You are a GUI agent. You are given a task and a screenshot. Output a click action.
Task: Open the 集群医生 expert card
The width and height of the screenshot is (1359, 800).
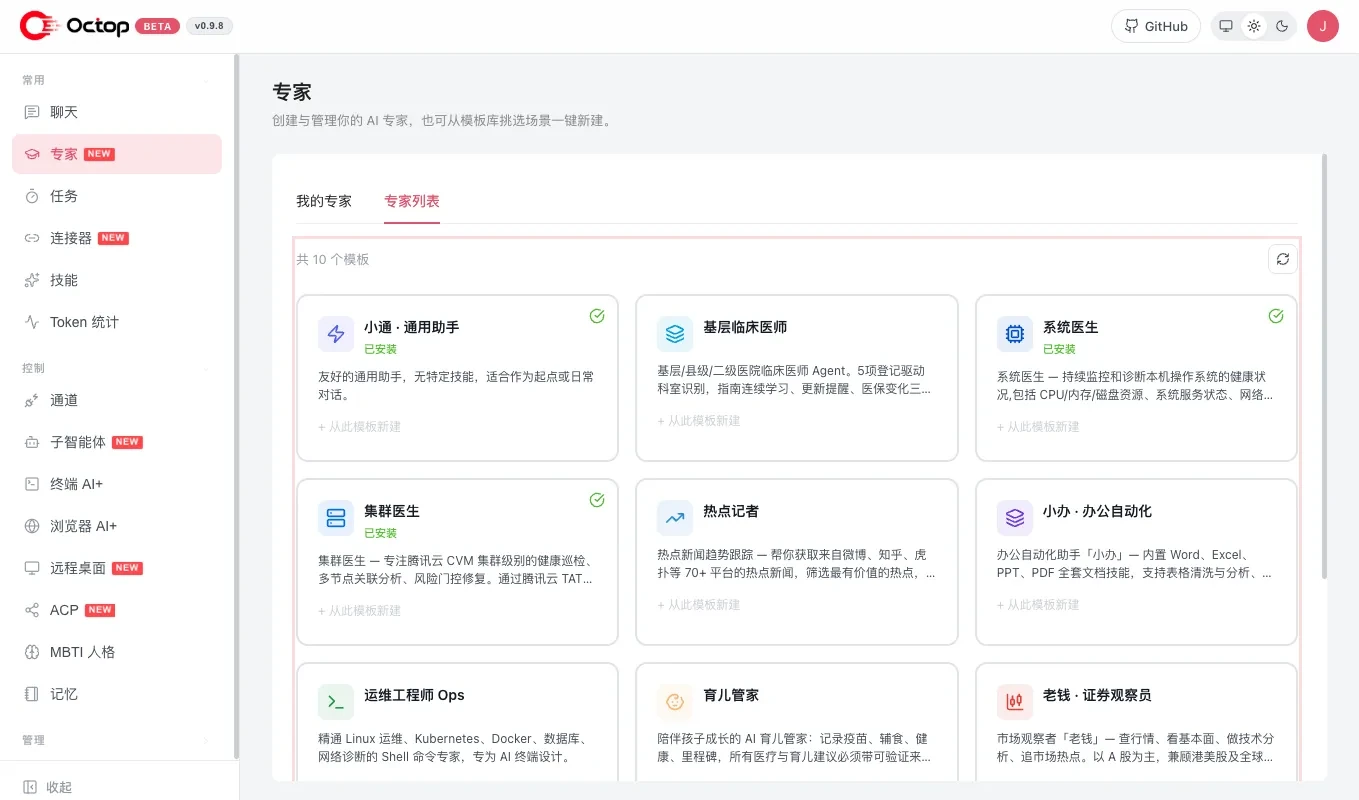click(x=457, y=562)
